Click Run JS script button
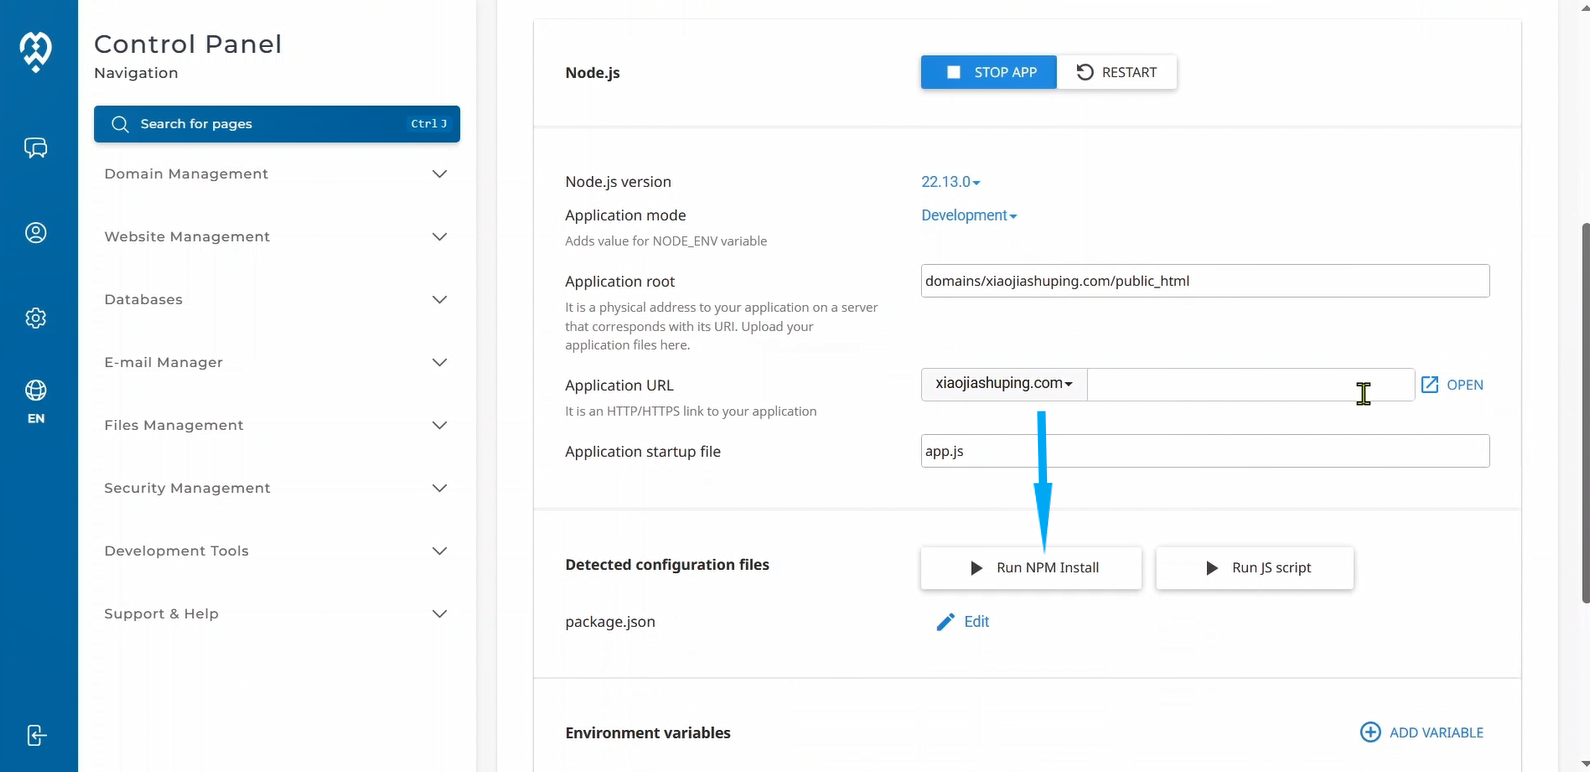This screenshot has height=772, width=1590. (1254, 568)
